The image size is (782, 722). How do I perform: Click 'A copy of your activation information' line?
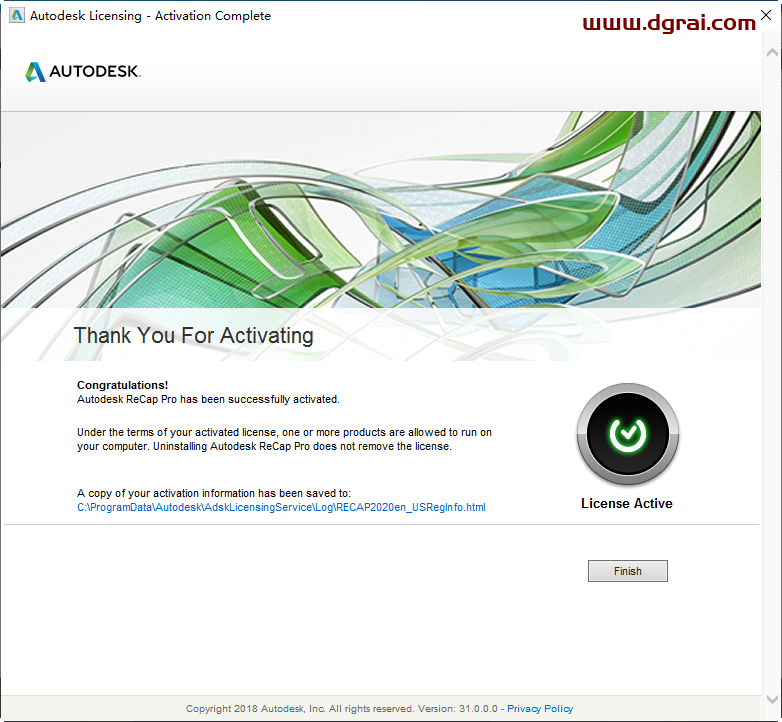(214, 493)
